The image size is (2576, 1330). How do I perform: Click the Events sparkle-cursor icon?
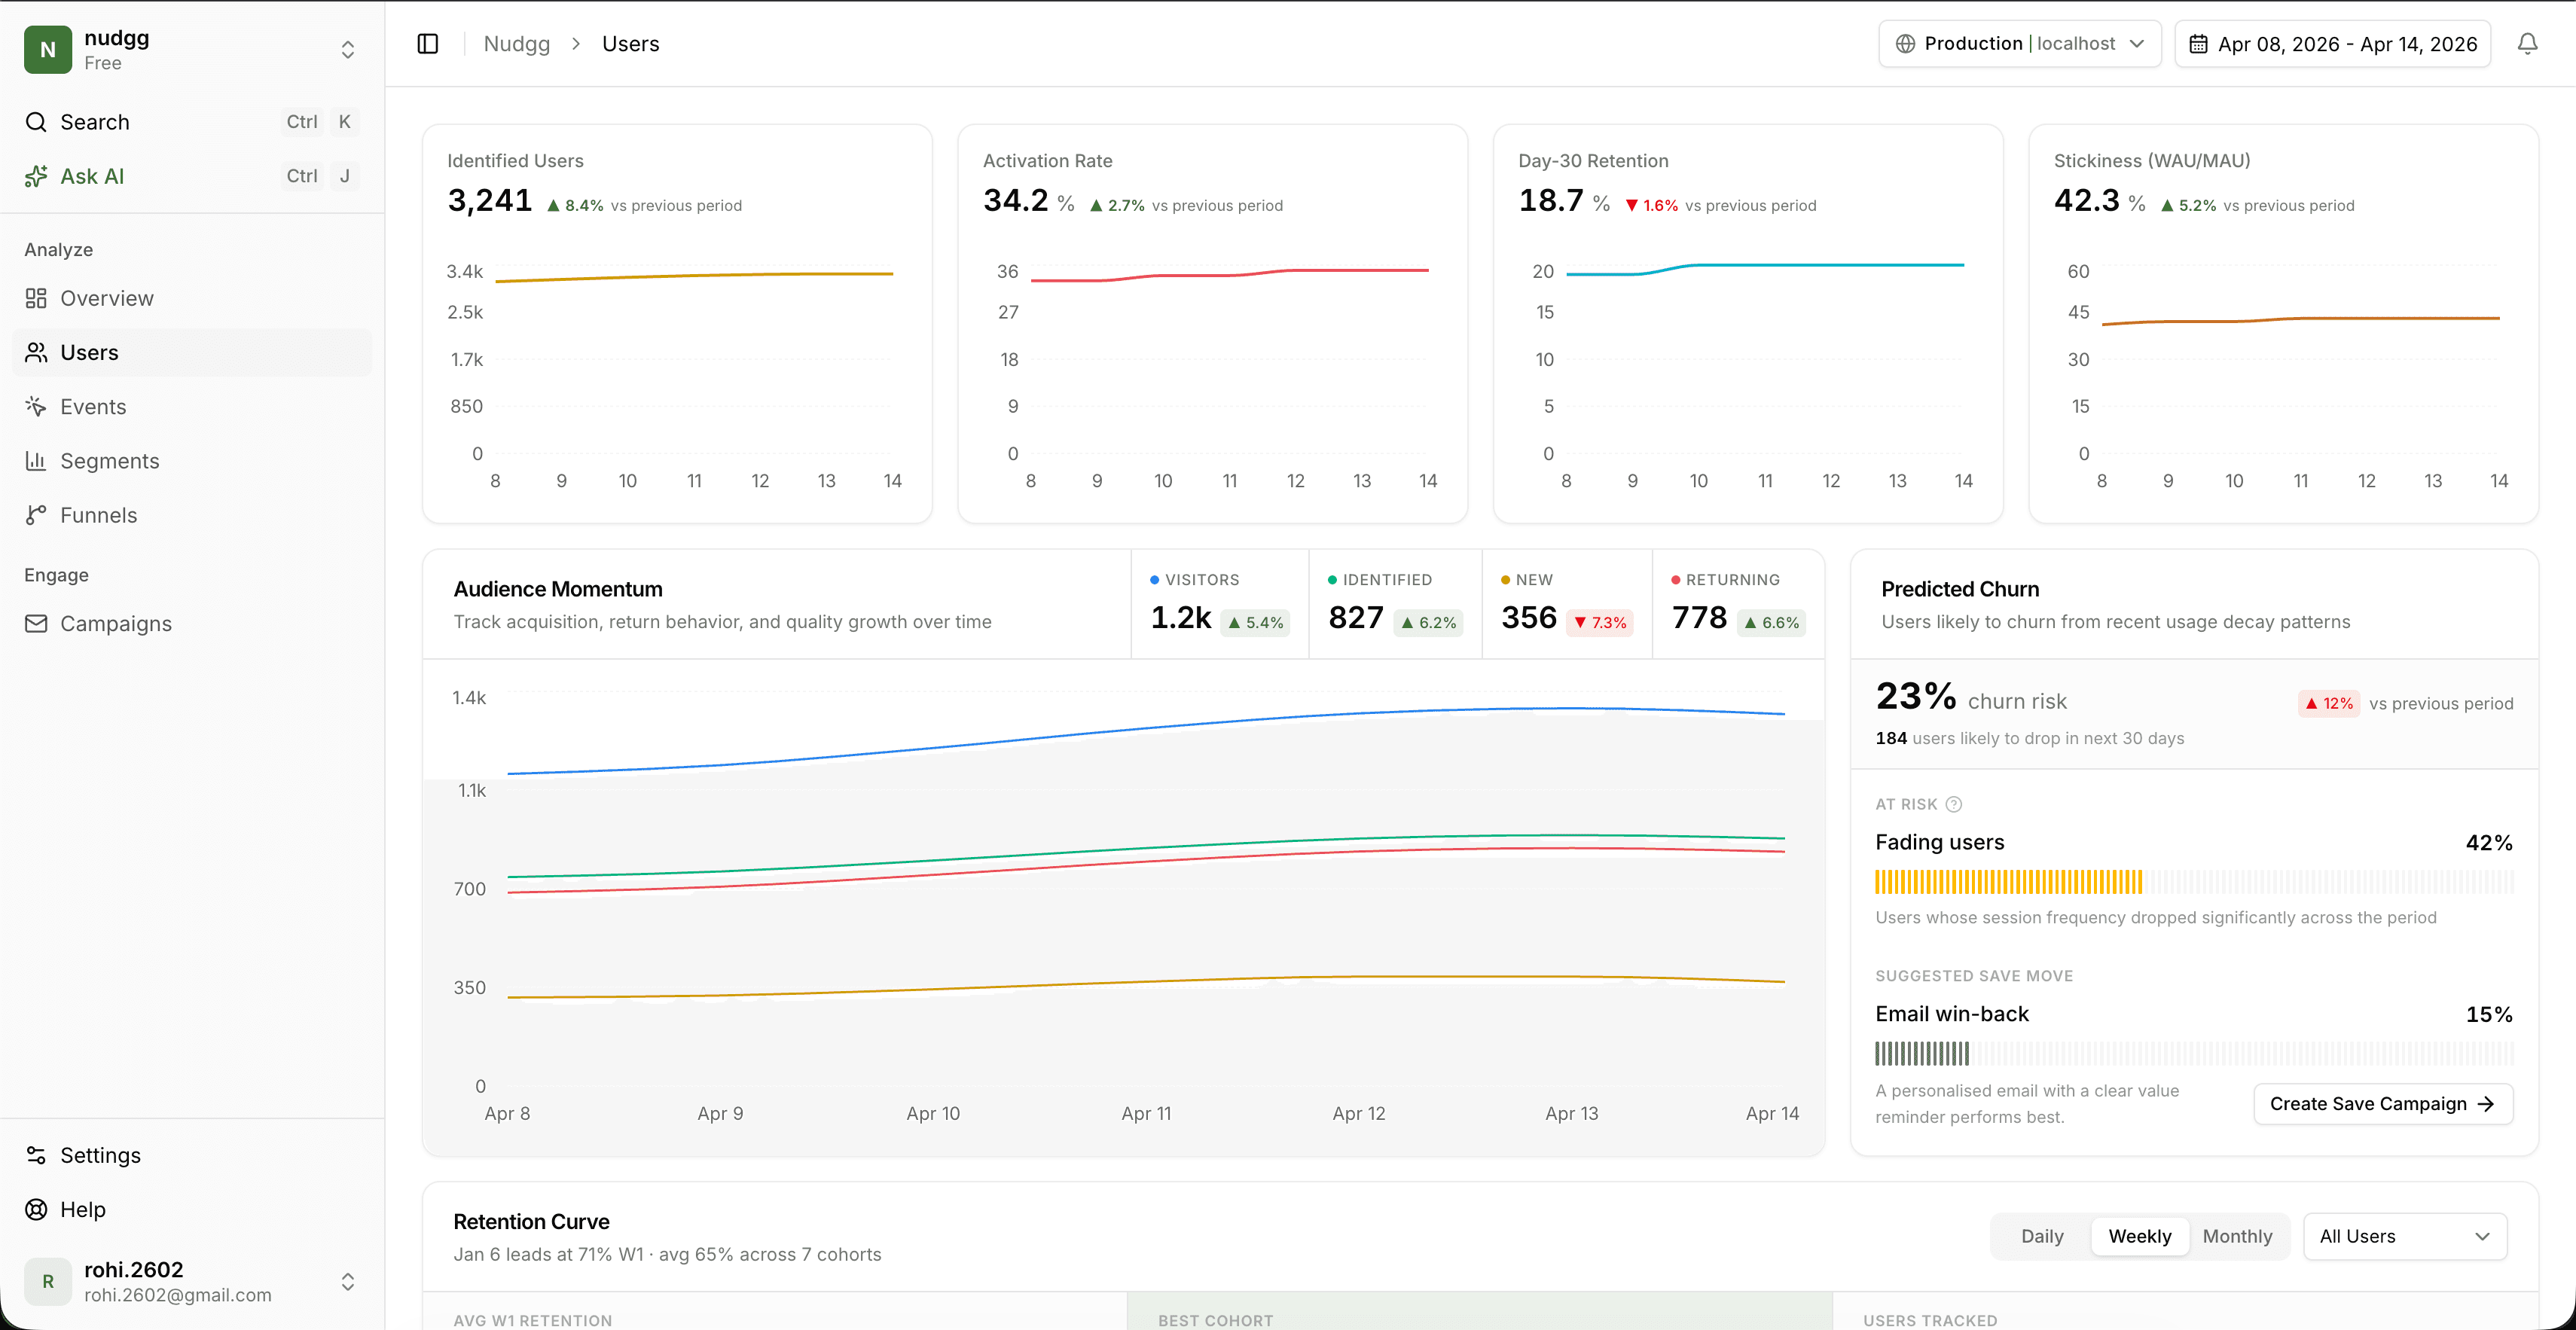click(x=36, y=406)
